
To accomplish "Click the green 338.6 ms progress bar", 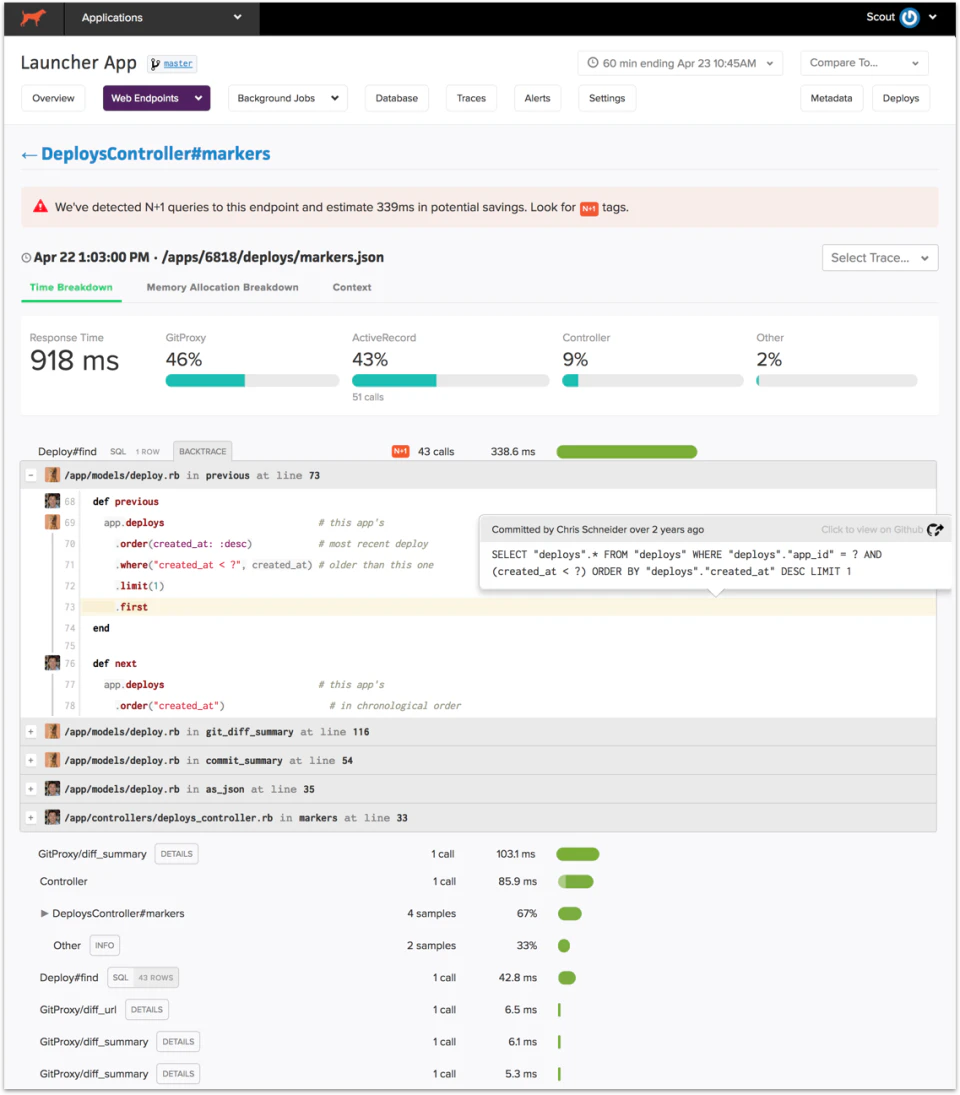I will click(x=626, y=451).
